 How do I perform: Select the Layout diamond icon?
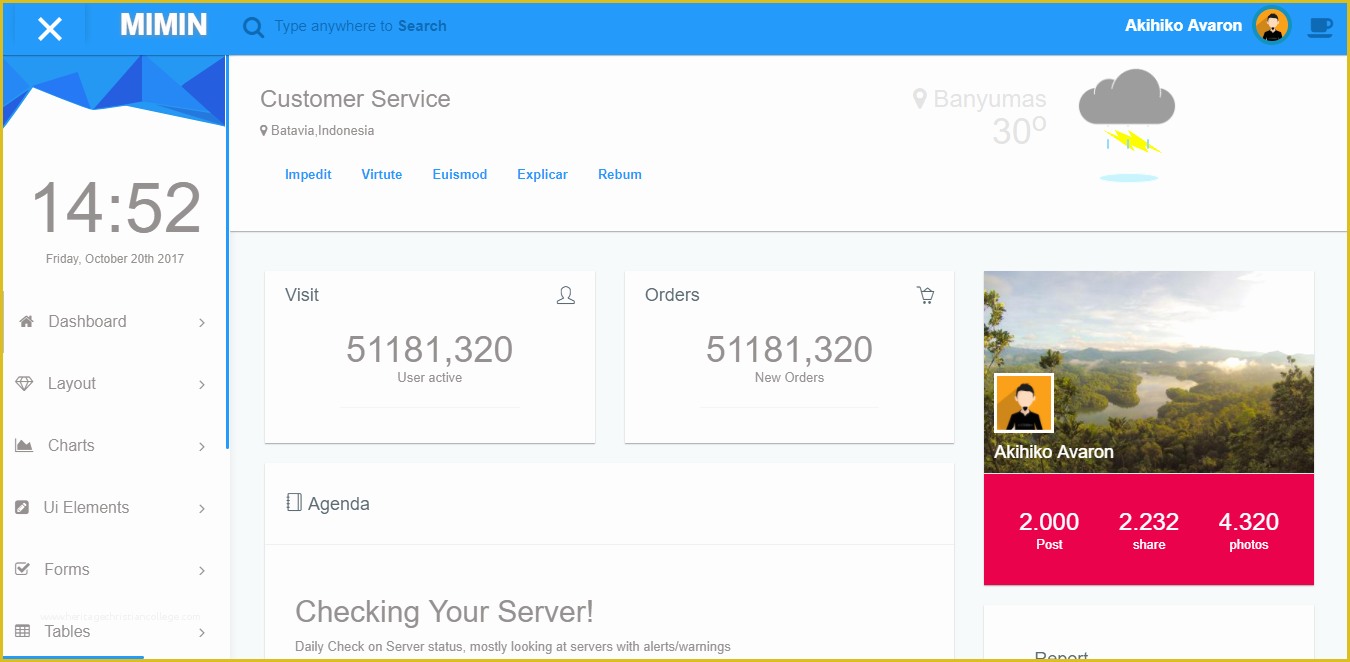(x=24, y=382)
